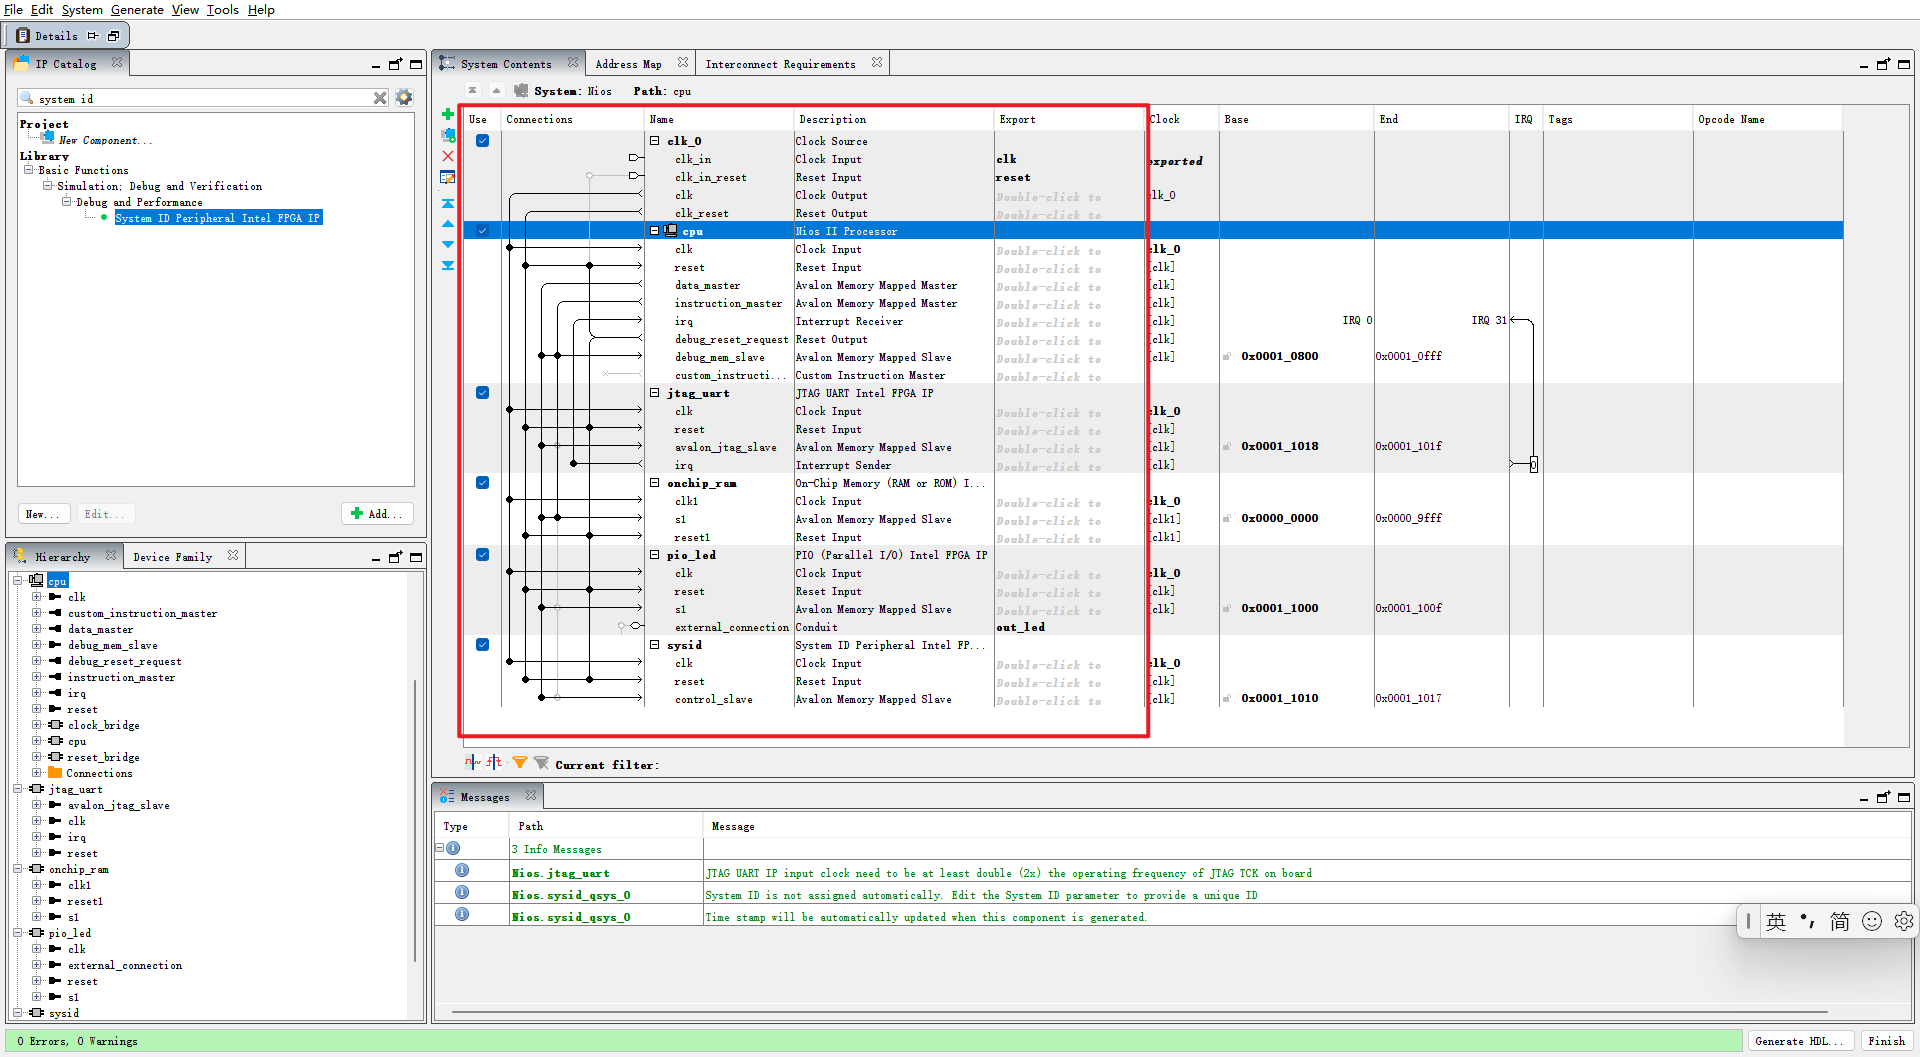1920x1057 pixels.
Task: Uncheck Use checkbox for sysid
Action: [482, 645]
